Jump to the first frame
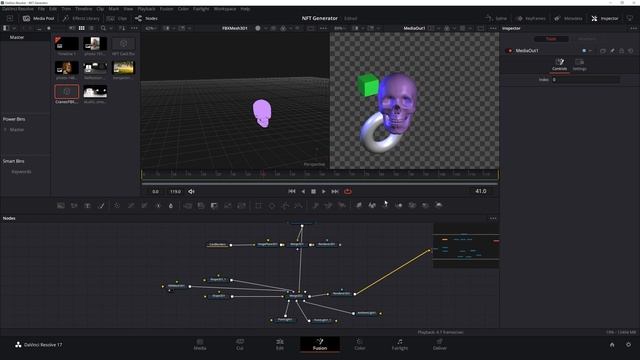Image resolution: width=640 pixels, height=360 pixels. pyautogui.click(x=292, y=191)
